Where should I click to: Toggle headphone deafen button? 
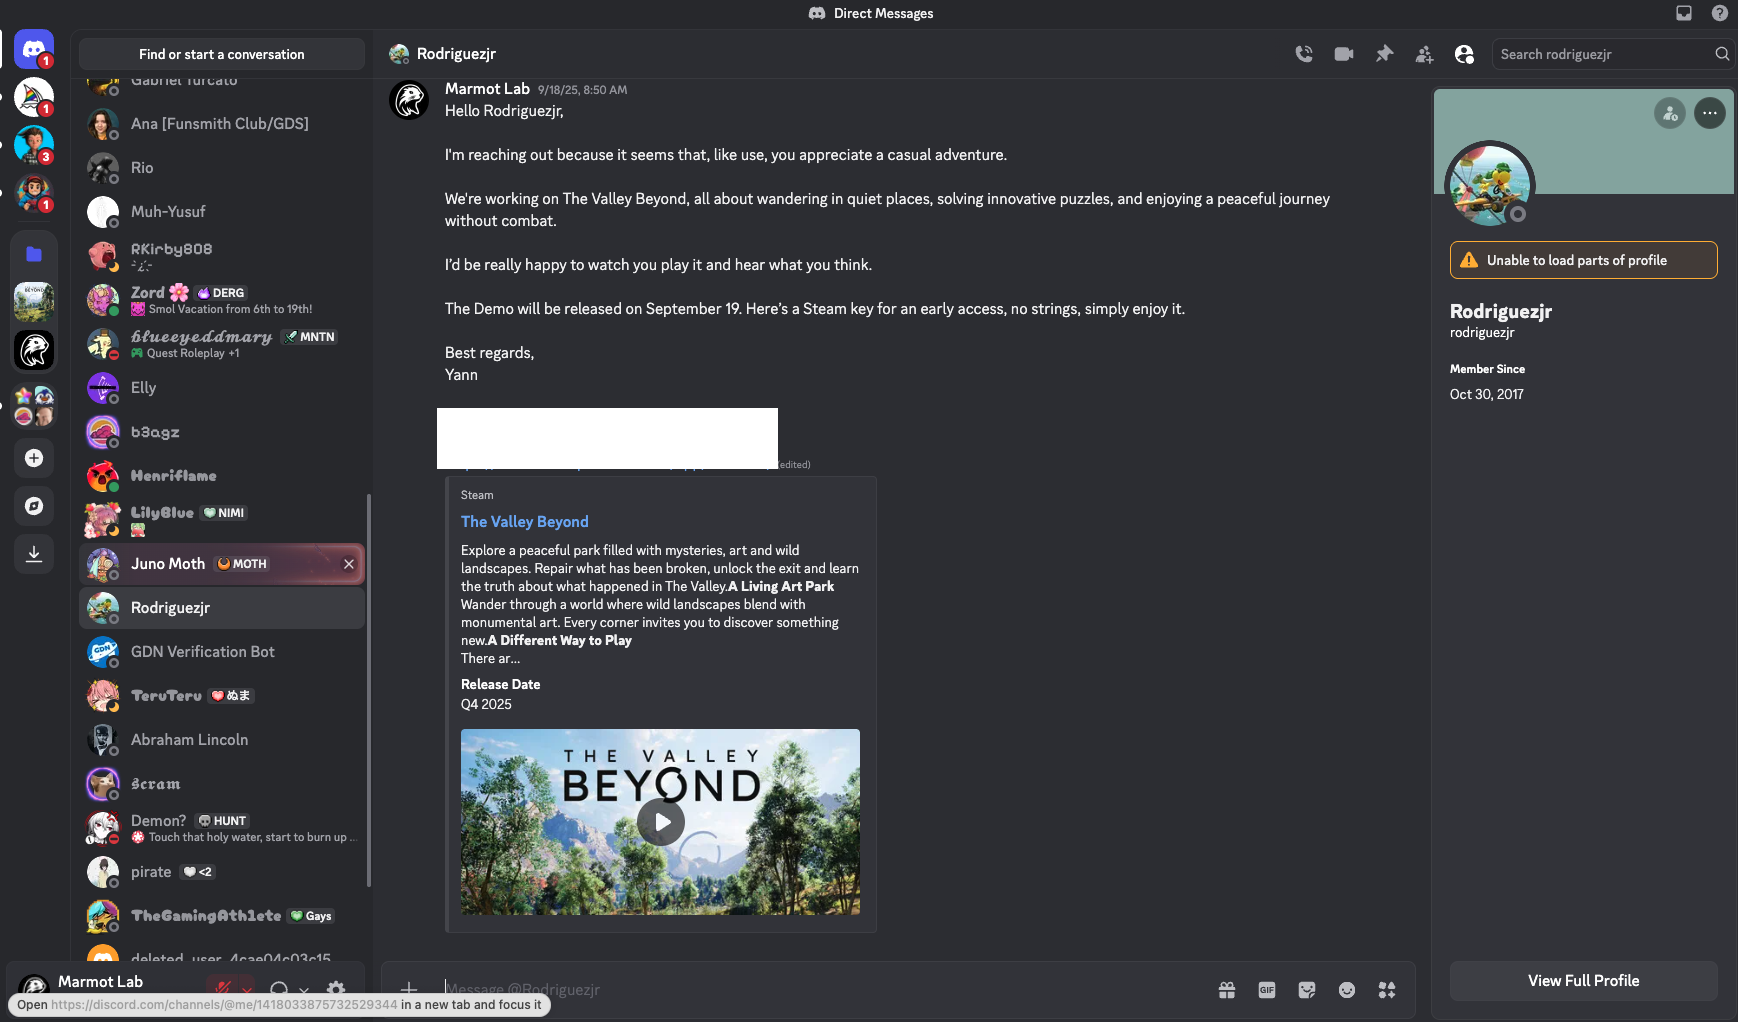pyautogui.click(x=279, y=989)
